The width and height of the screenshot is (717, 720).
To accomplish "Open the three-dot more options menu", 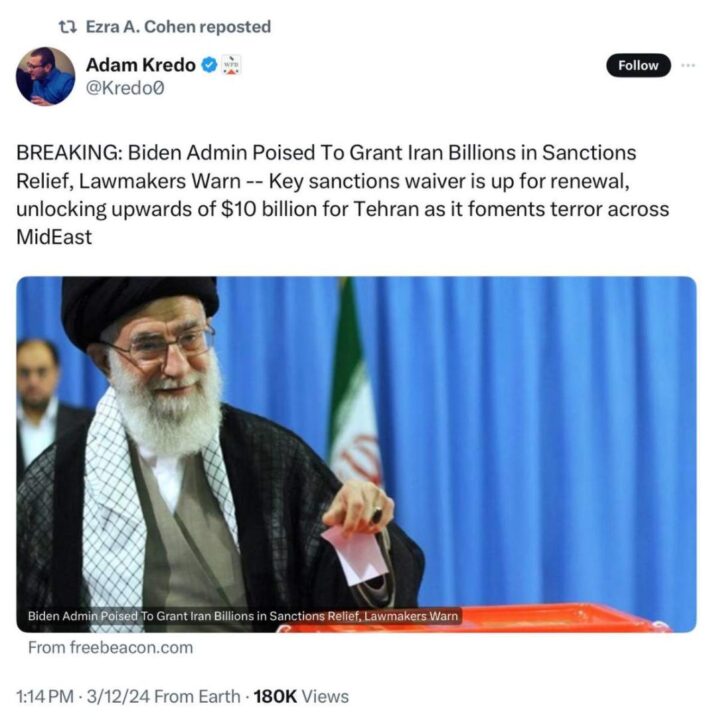I will (x=688, y=66).
